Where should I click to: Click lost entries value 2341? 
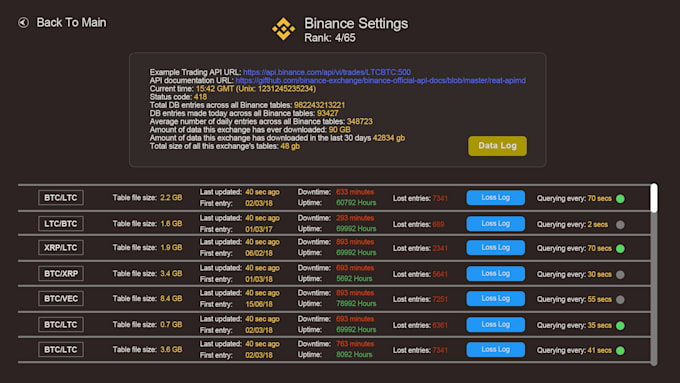pos(440,249)
